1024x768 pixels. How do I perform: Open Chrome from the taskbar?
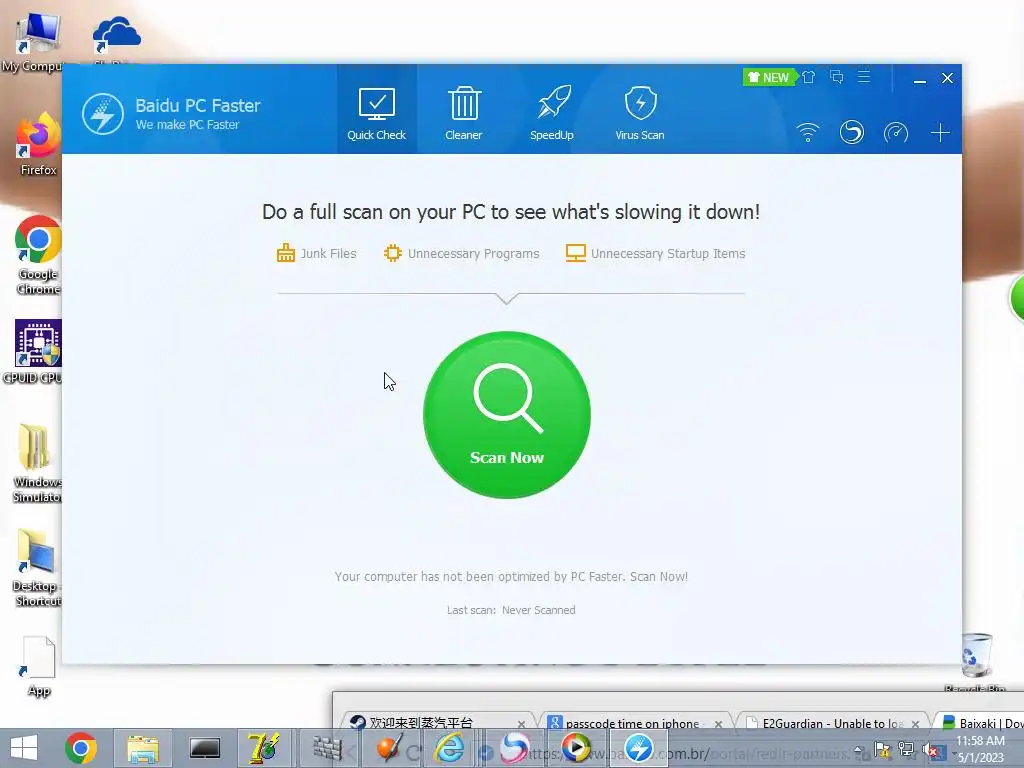coord(81,748)
